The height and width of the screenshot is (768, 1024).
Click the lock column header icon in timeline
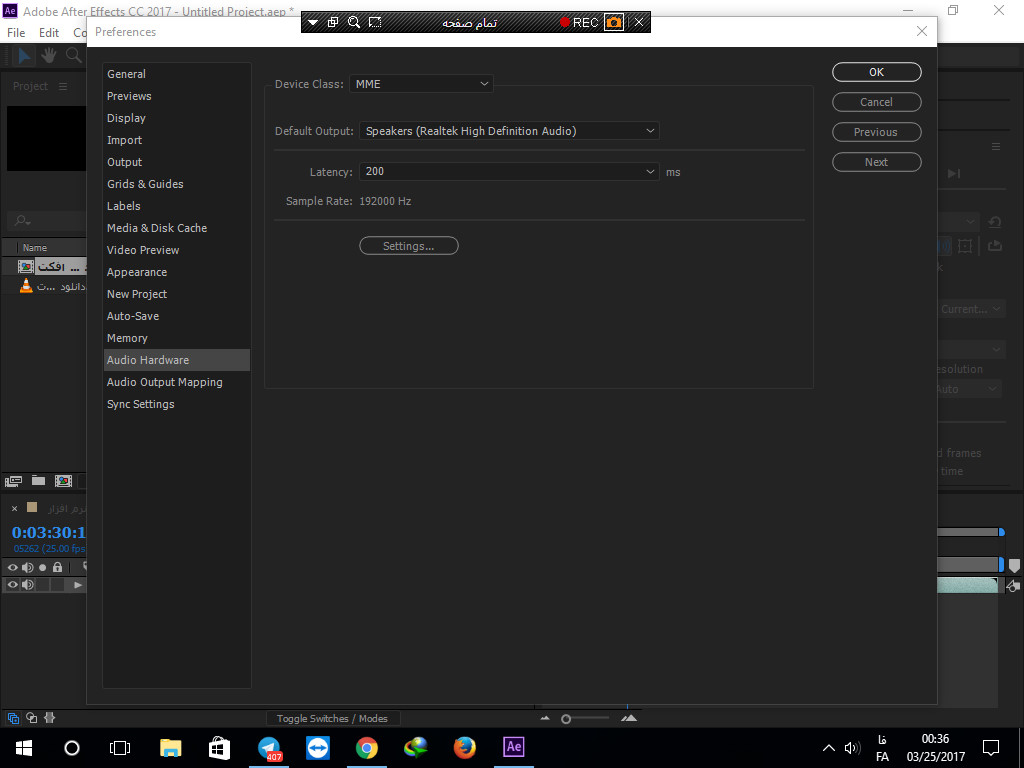[57, 567]
